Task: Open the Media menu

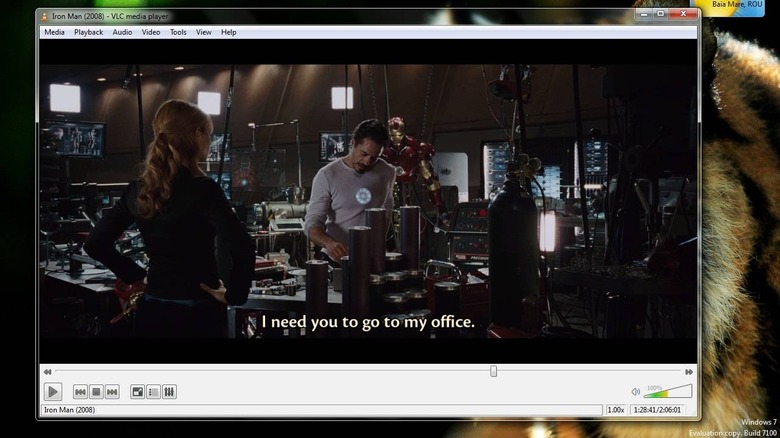Action: (x=54, y=32)
